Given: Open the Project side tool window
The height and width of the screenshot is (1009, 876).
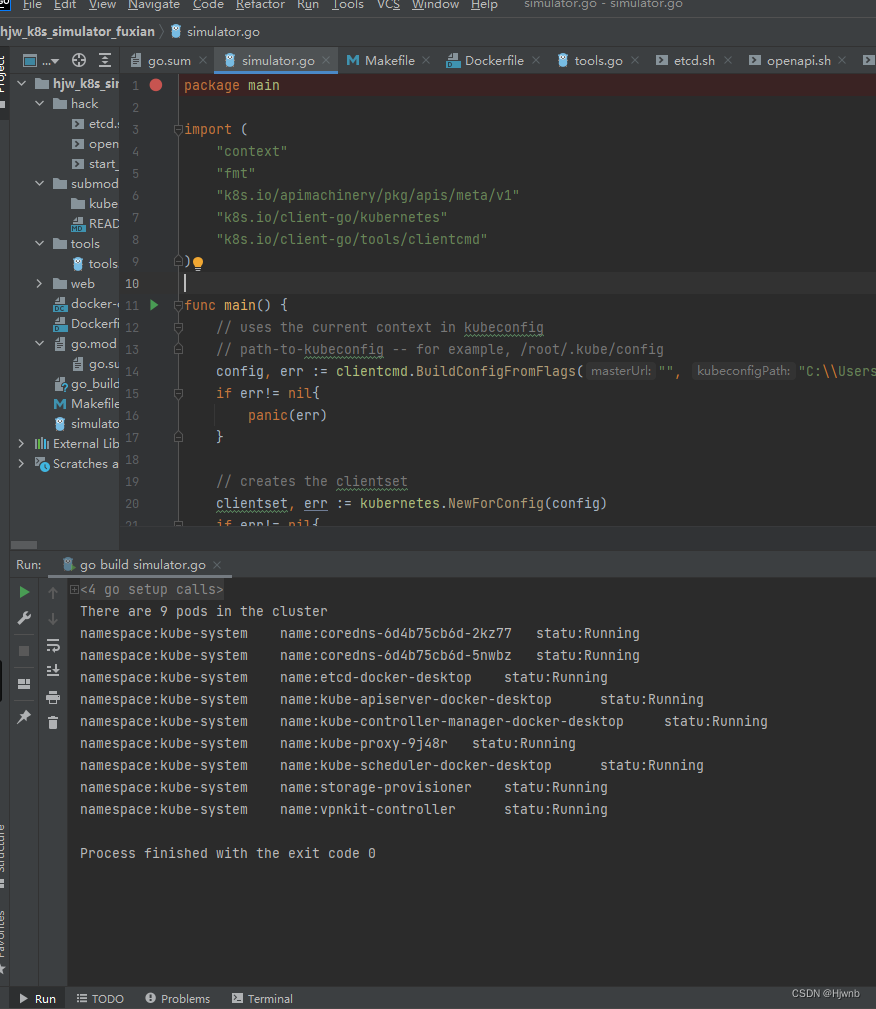Looking at the screenshot, I should coord(3,79).
